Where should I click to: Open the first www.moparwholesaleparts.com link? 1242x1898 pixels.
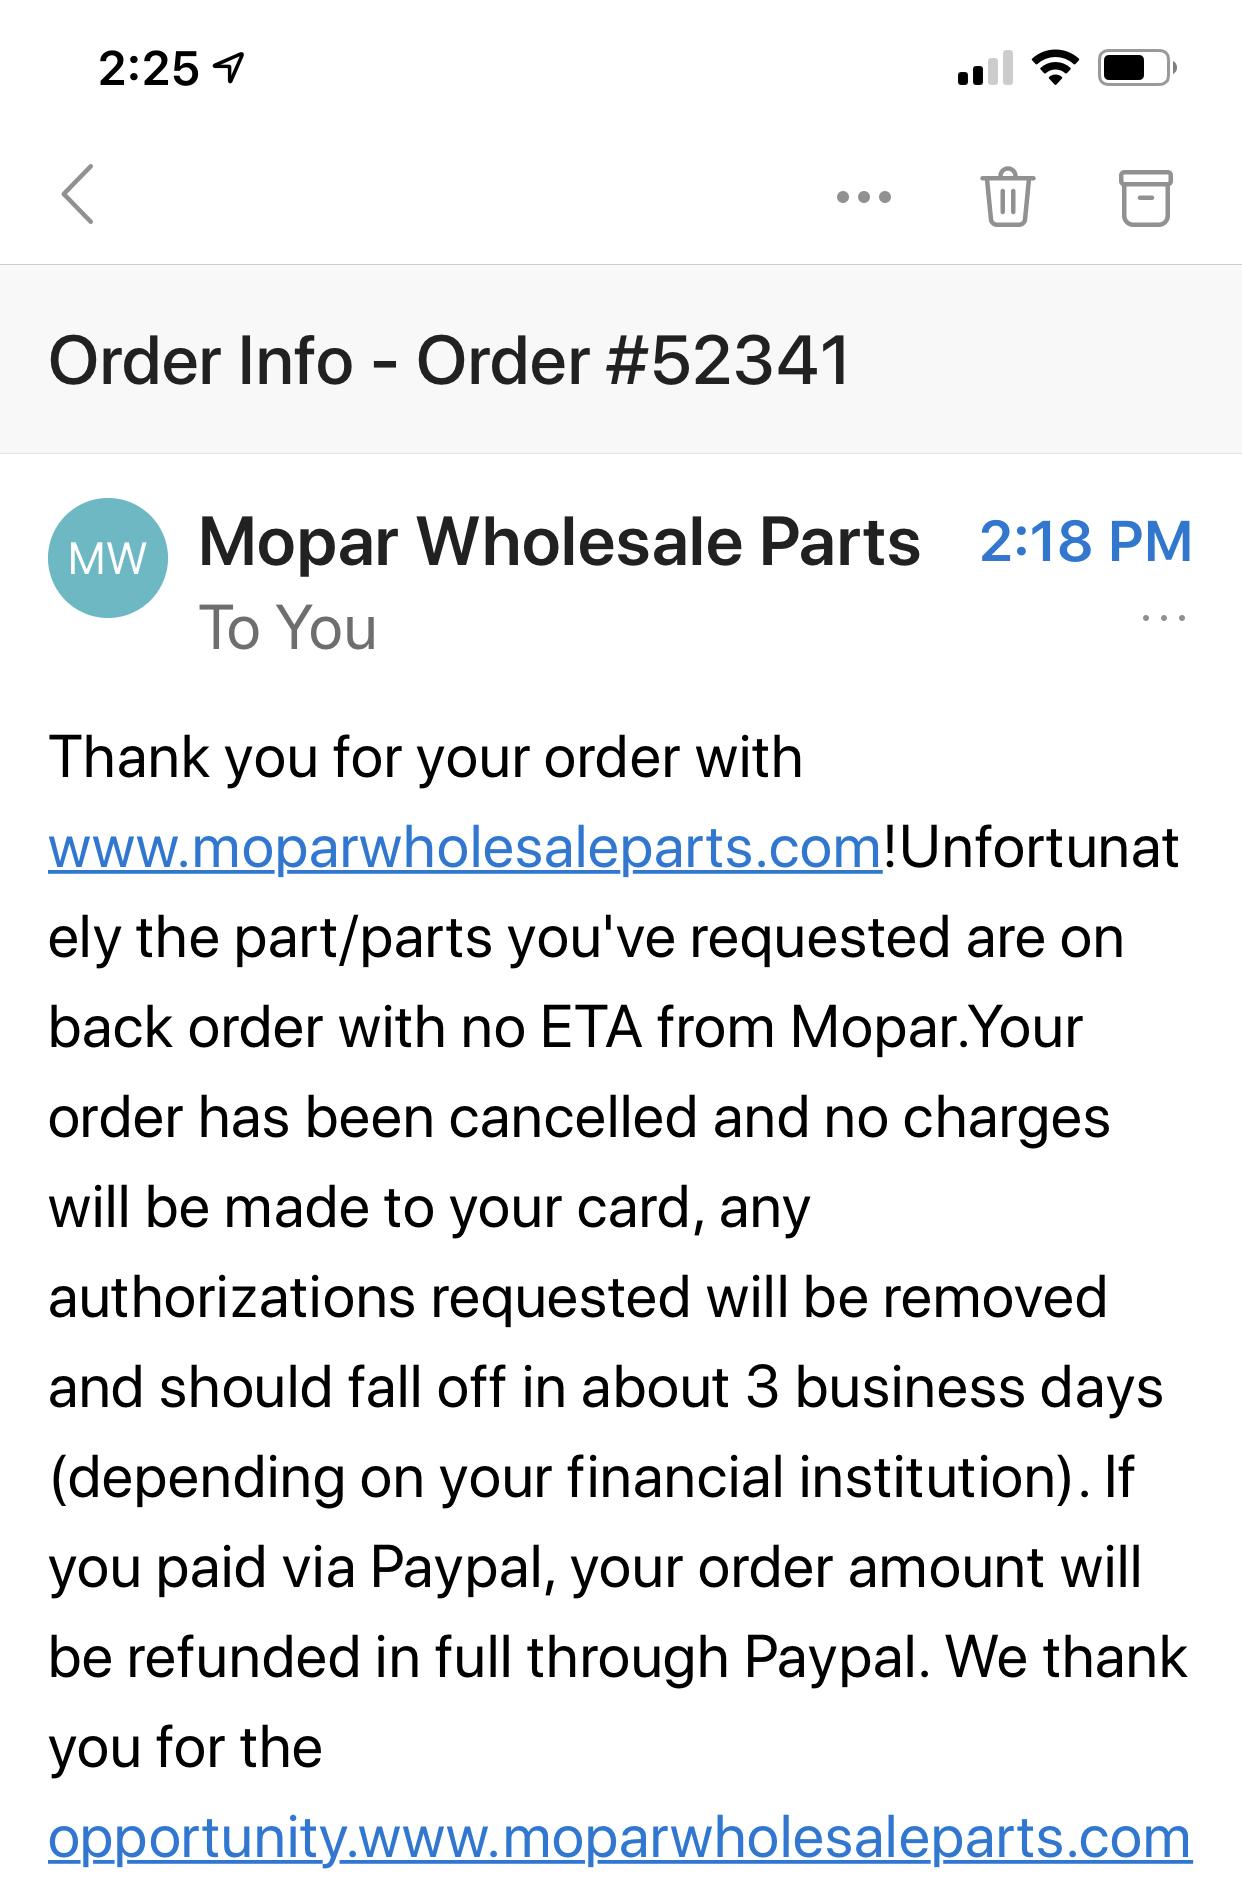click(465, 848)
